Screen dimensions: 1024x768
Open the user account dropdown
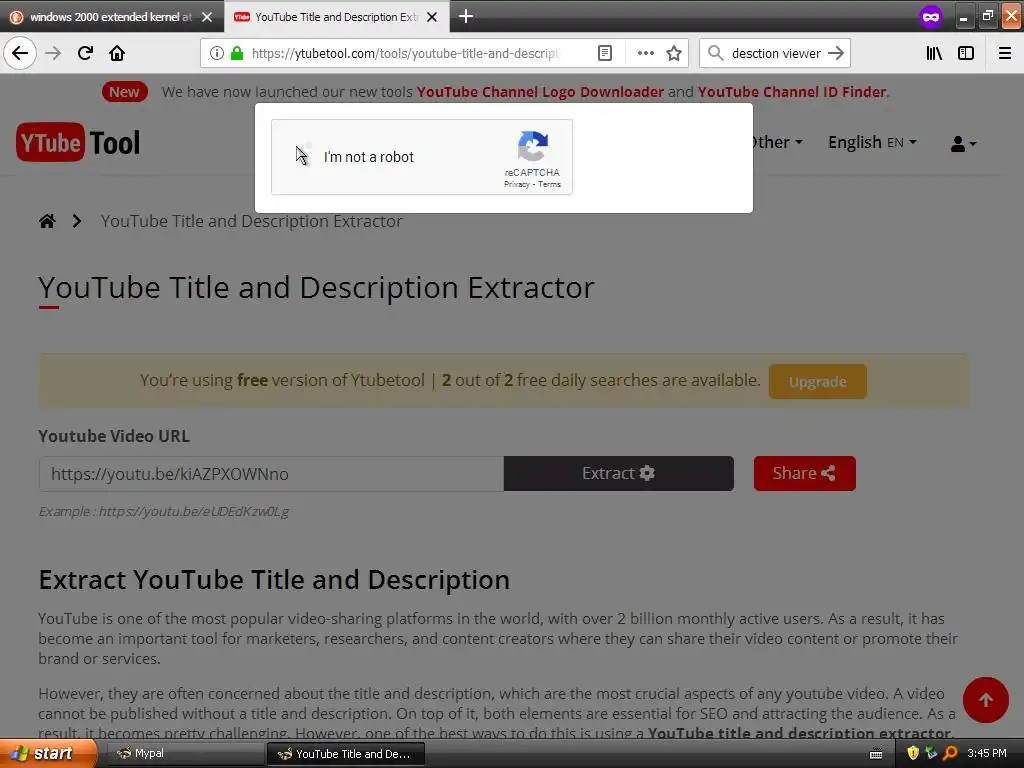click(x=963, y=144)
